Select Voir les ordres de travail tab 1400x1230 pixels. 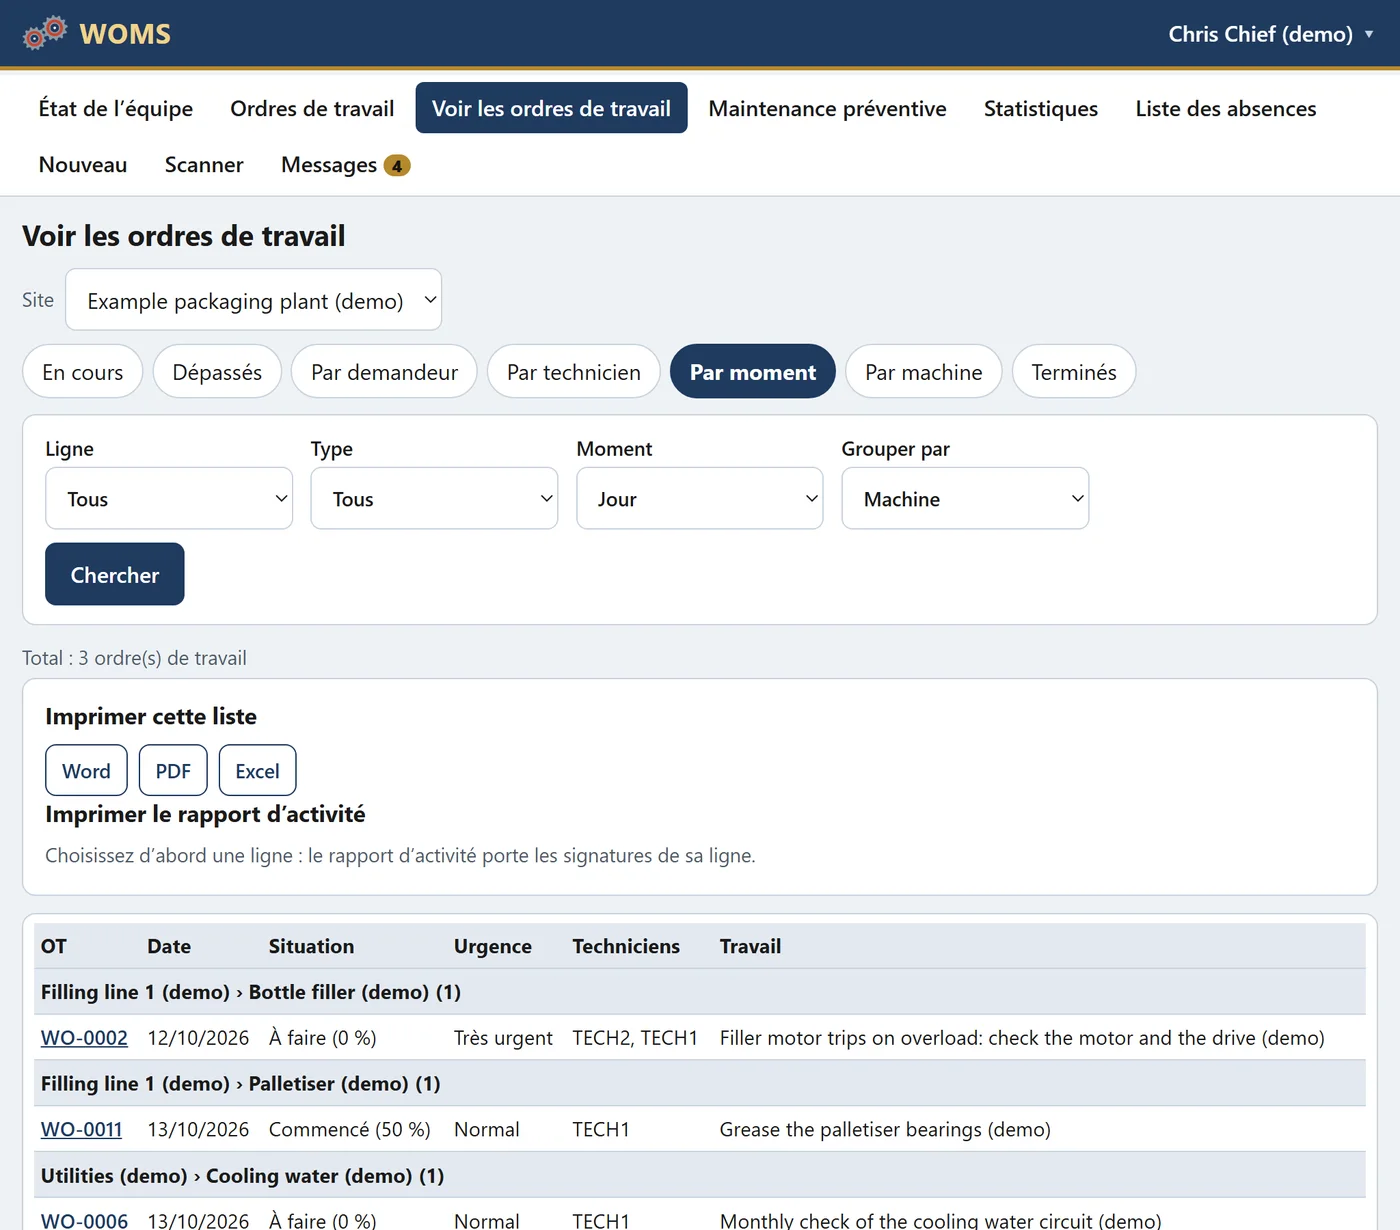(551, 108)
